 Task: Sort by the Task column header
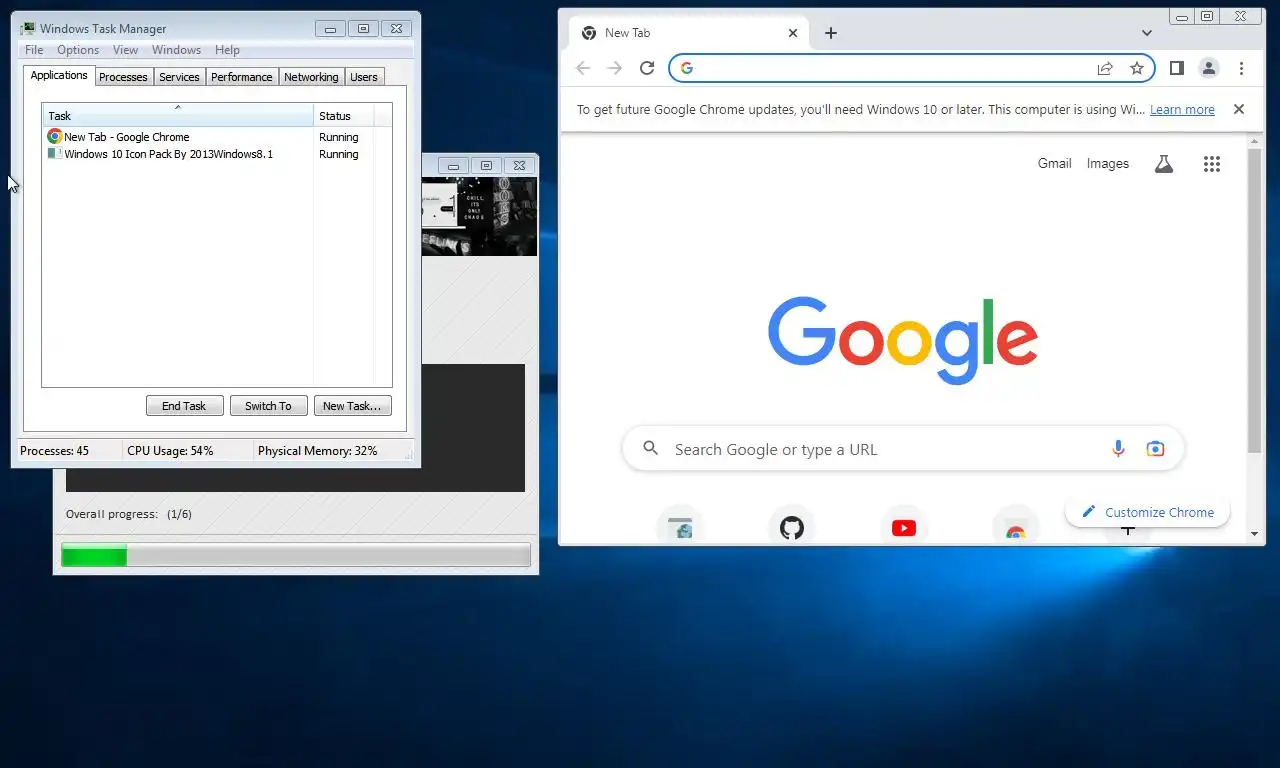178,116
